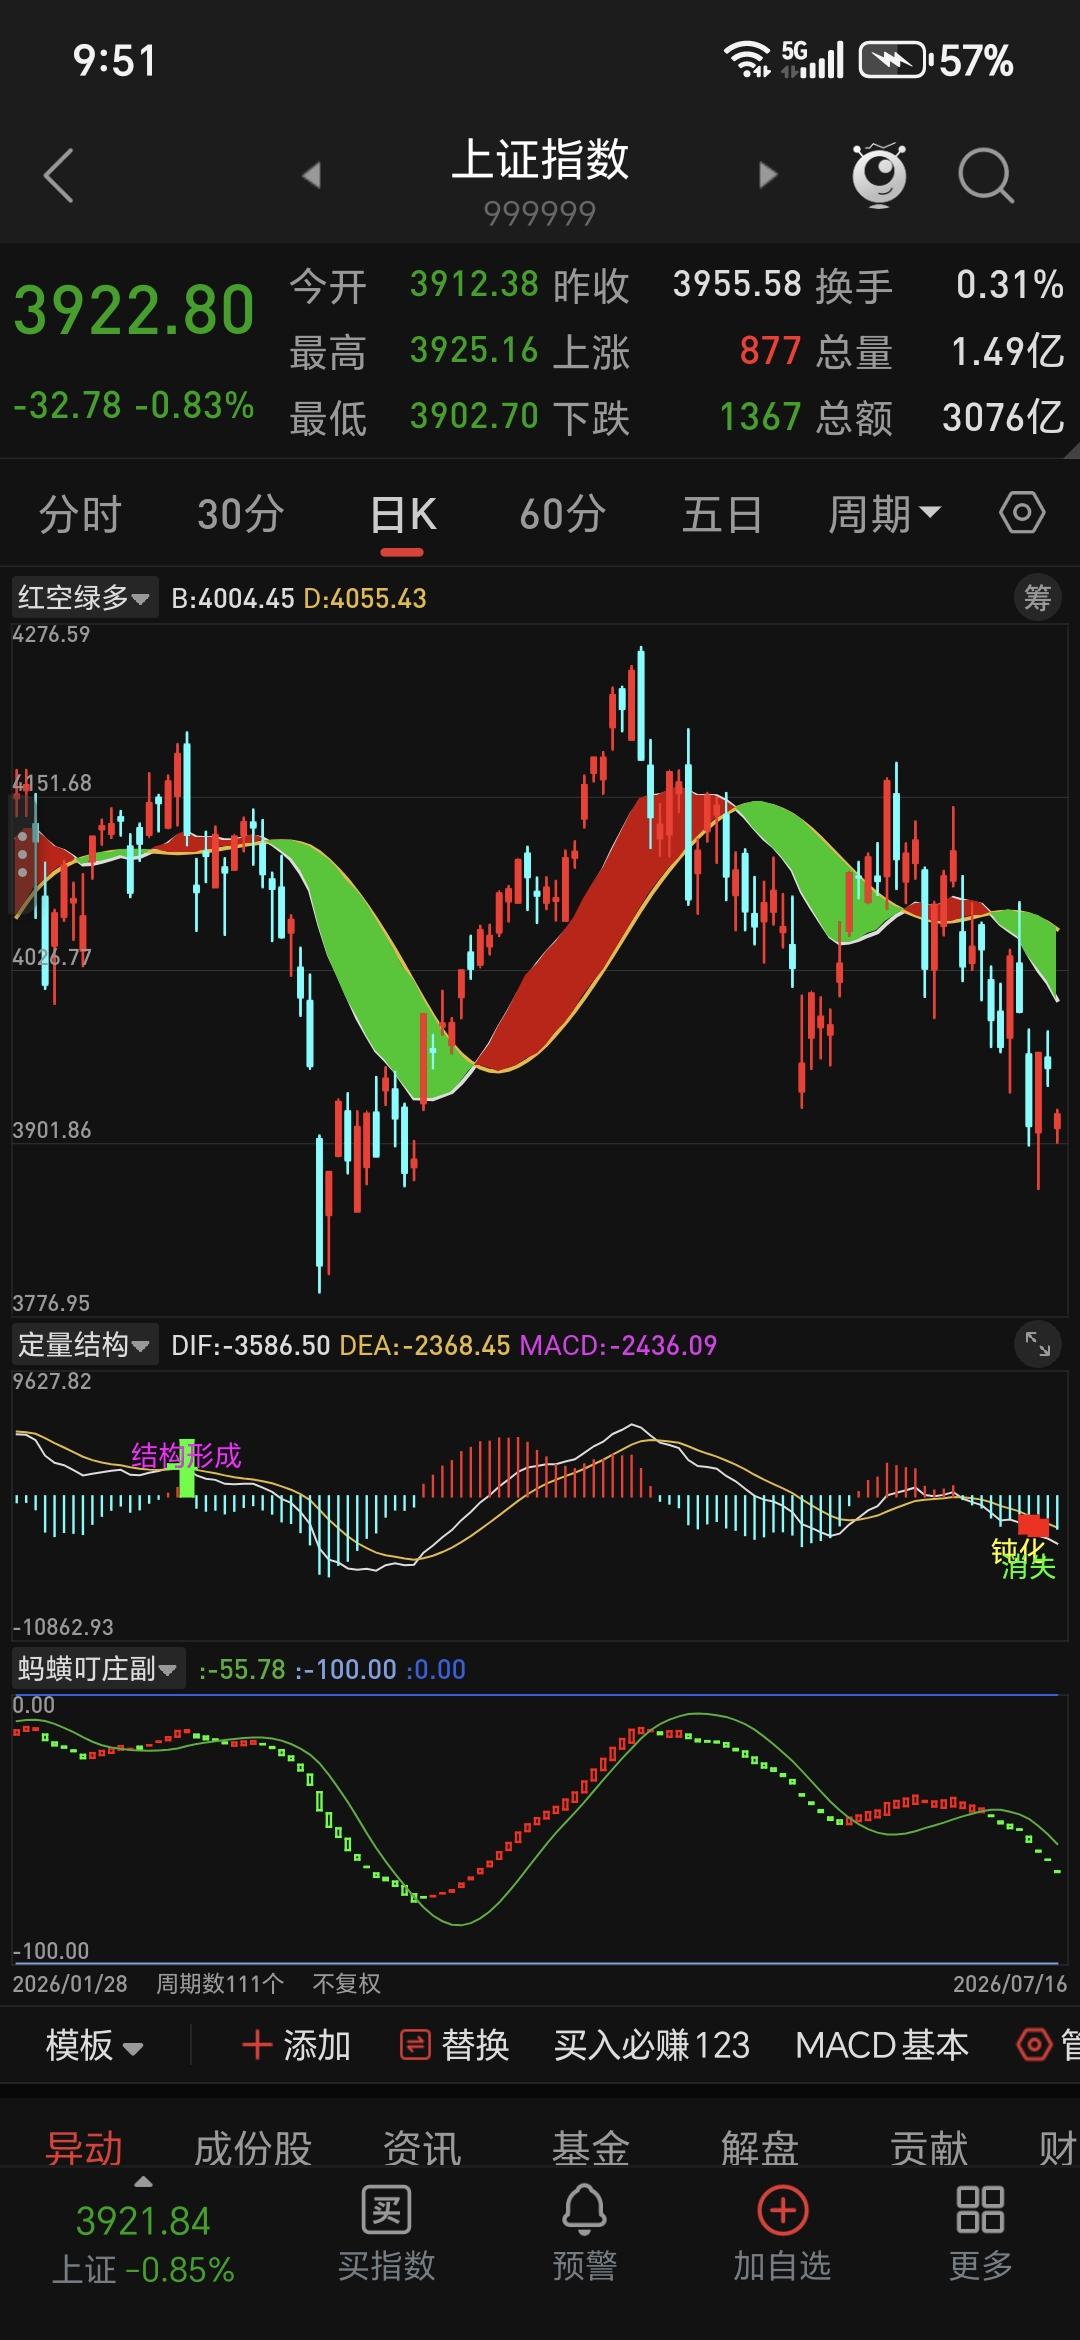This screenshot has width=1080, height=2340.
Task: Open the 模板 dropdown
Action: (94, 2045)
